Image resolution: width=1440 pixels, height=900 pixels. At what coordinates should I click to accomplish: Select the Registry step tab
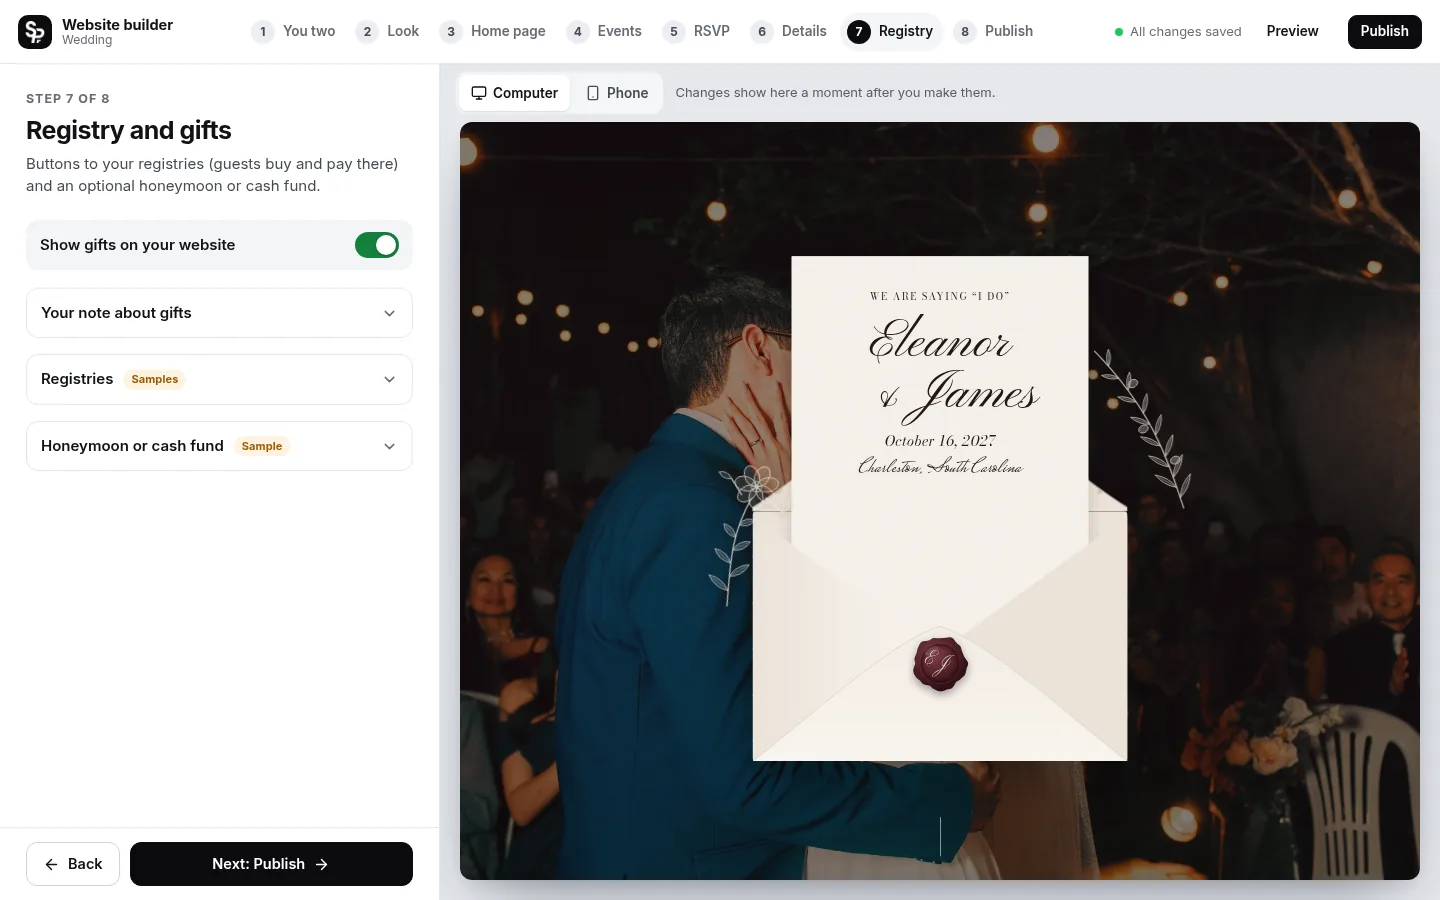[890, 32]
